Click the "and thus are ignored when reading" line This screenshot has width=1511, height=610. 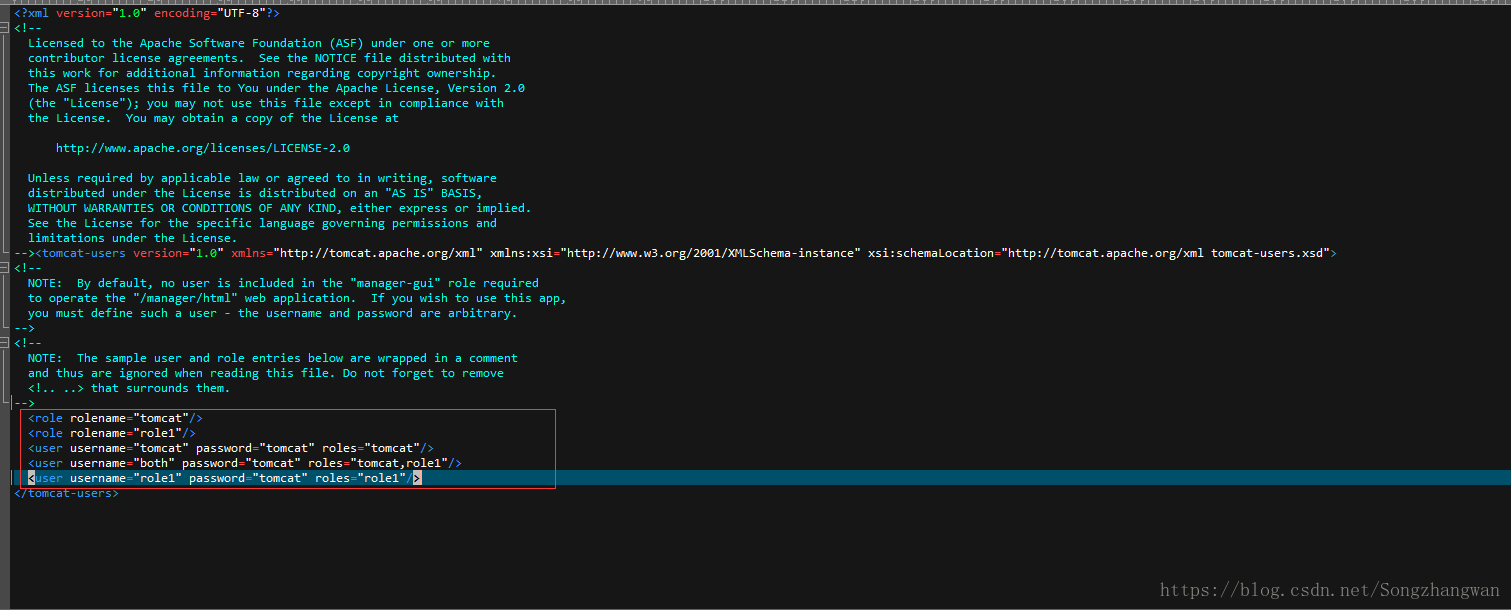tap(266, 373)
